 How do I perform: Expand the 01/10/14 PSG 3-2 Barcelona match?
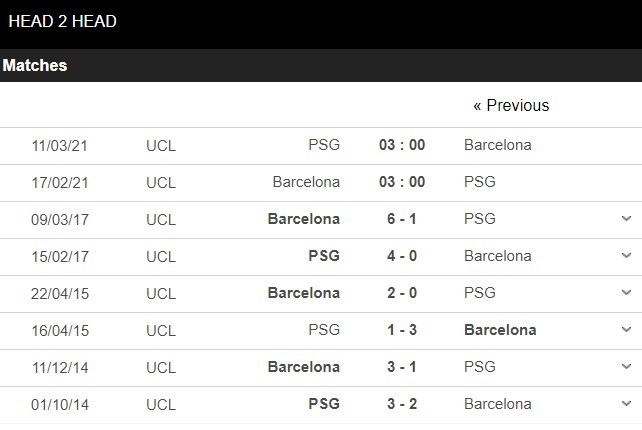click(626, 404)
